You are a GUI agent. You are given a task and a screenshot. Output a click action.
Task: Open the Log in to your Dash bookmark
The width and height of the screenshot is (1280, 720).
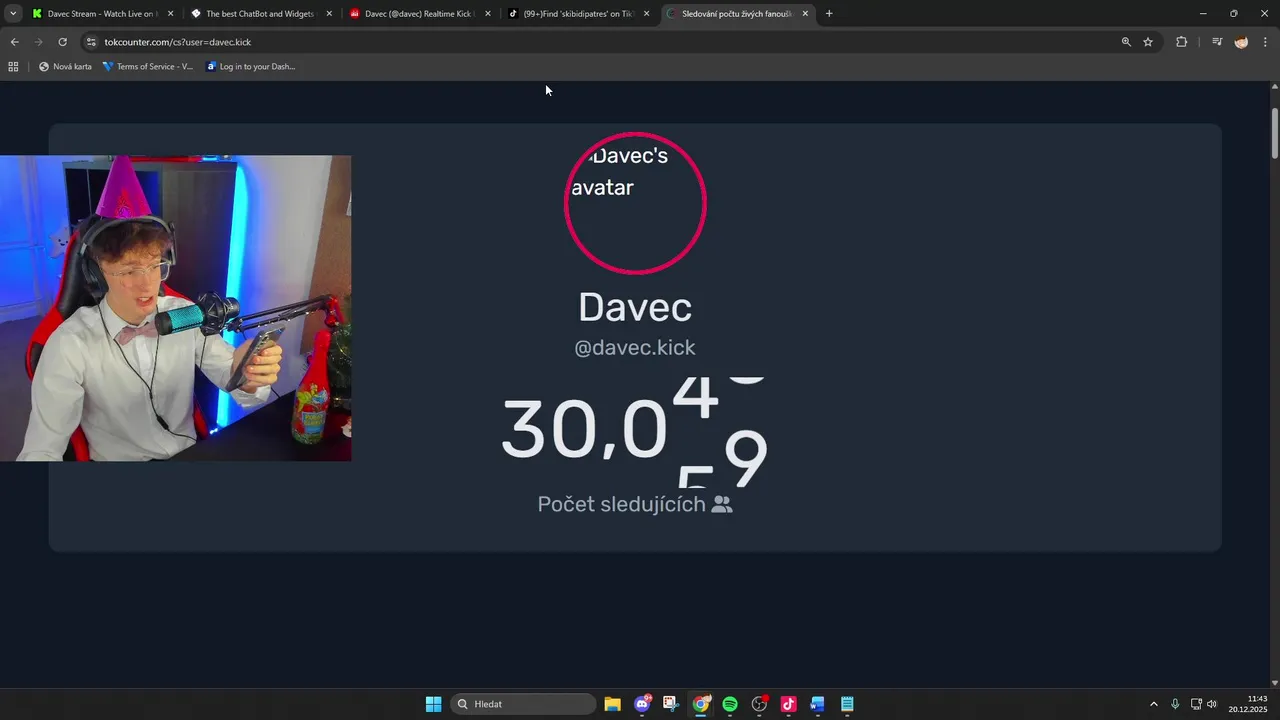(251, 67)
